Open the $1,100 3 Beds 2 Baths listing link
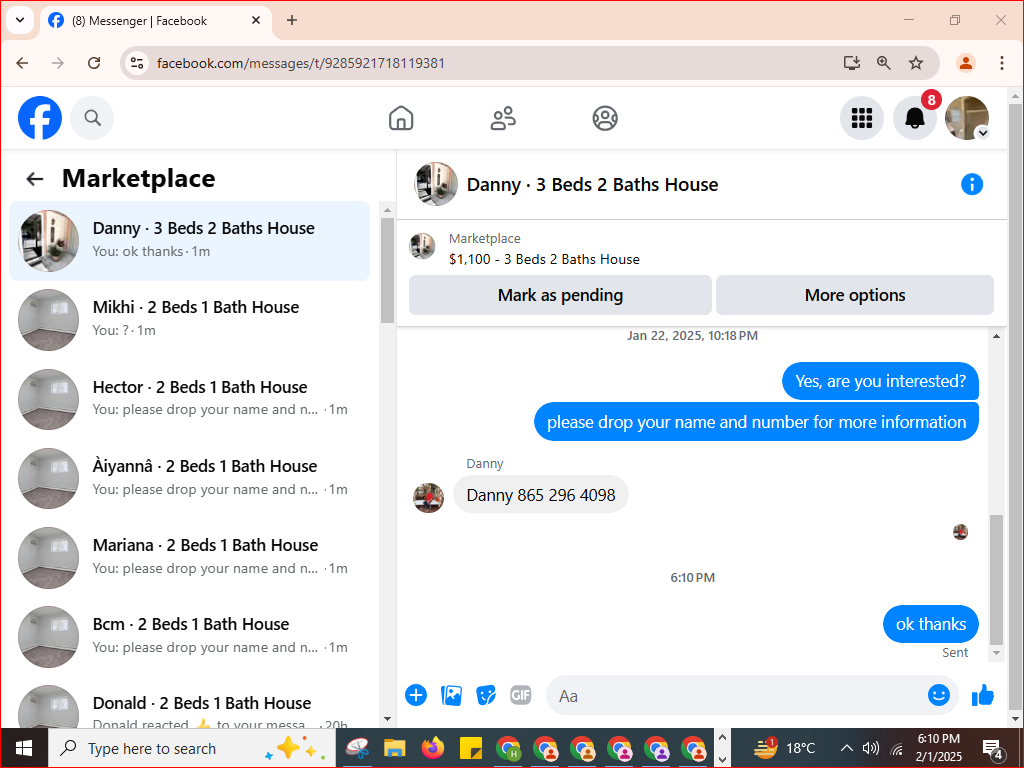Viewport: 1024px width, 768px height. (544, 259)
